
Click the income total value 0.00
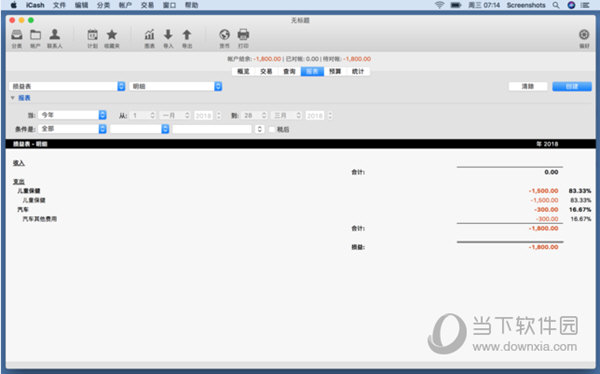click(551, 172)
